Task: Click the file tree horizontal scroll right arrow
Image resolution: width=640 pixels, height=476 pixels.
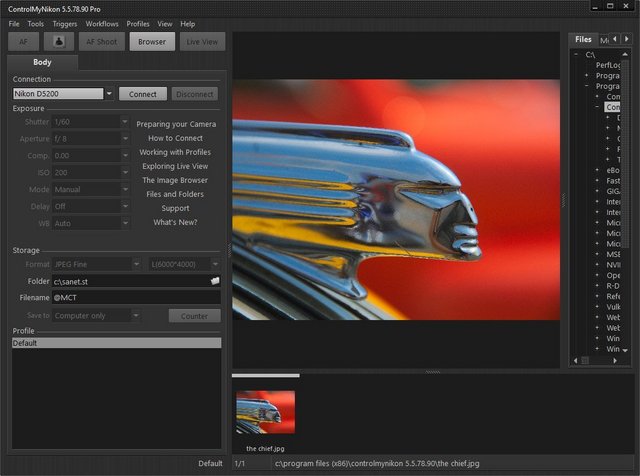Action: 615,360
